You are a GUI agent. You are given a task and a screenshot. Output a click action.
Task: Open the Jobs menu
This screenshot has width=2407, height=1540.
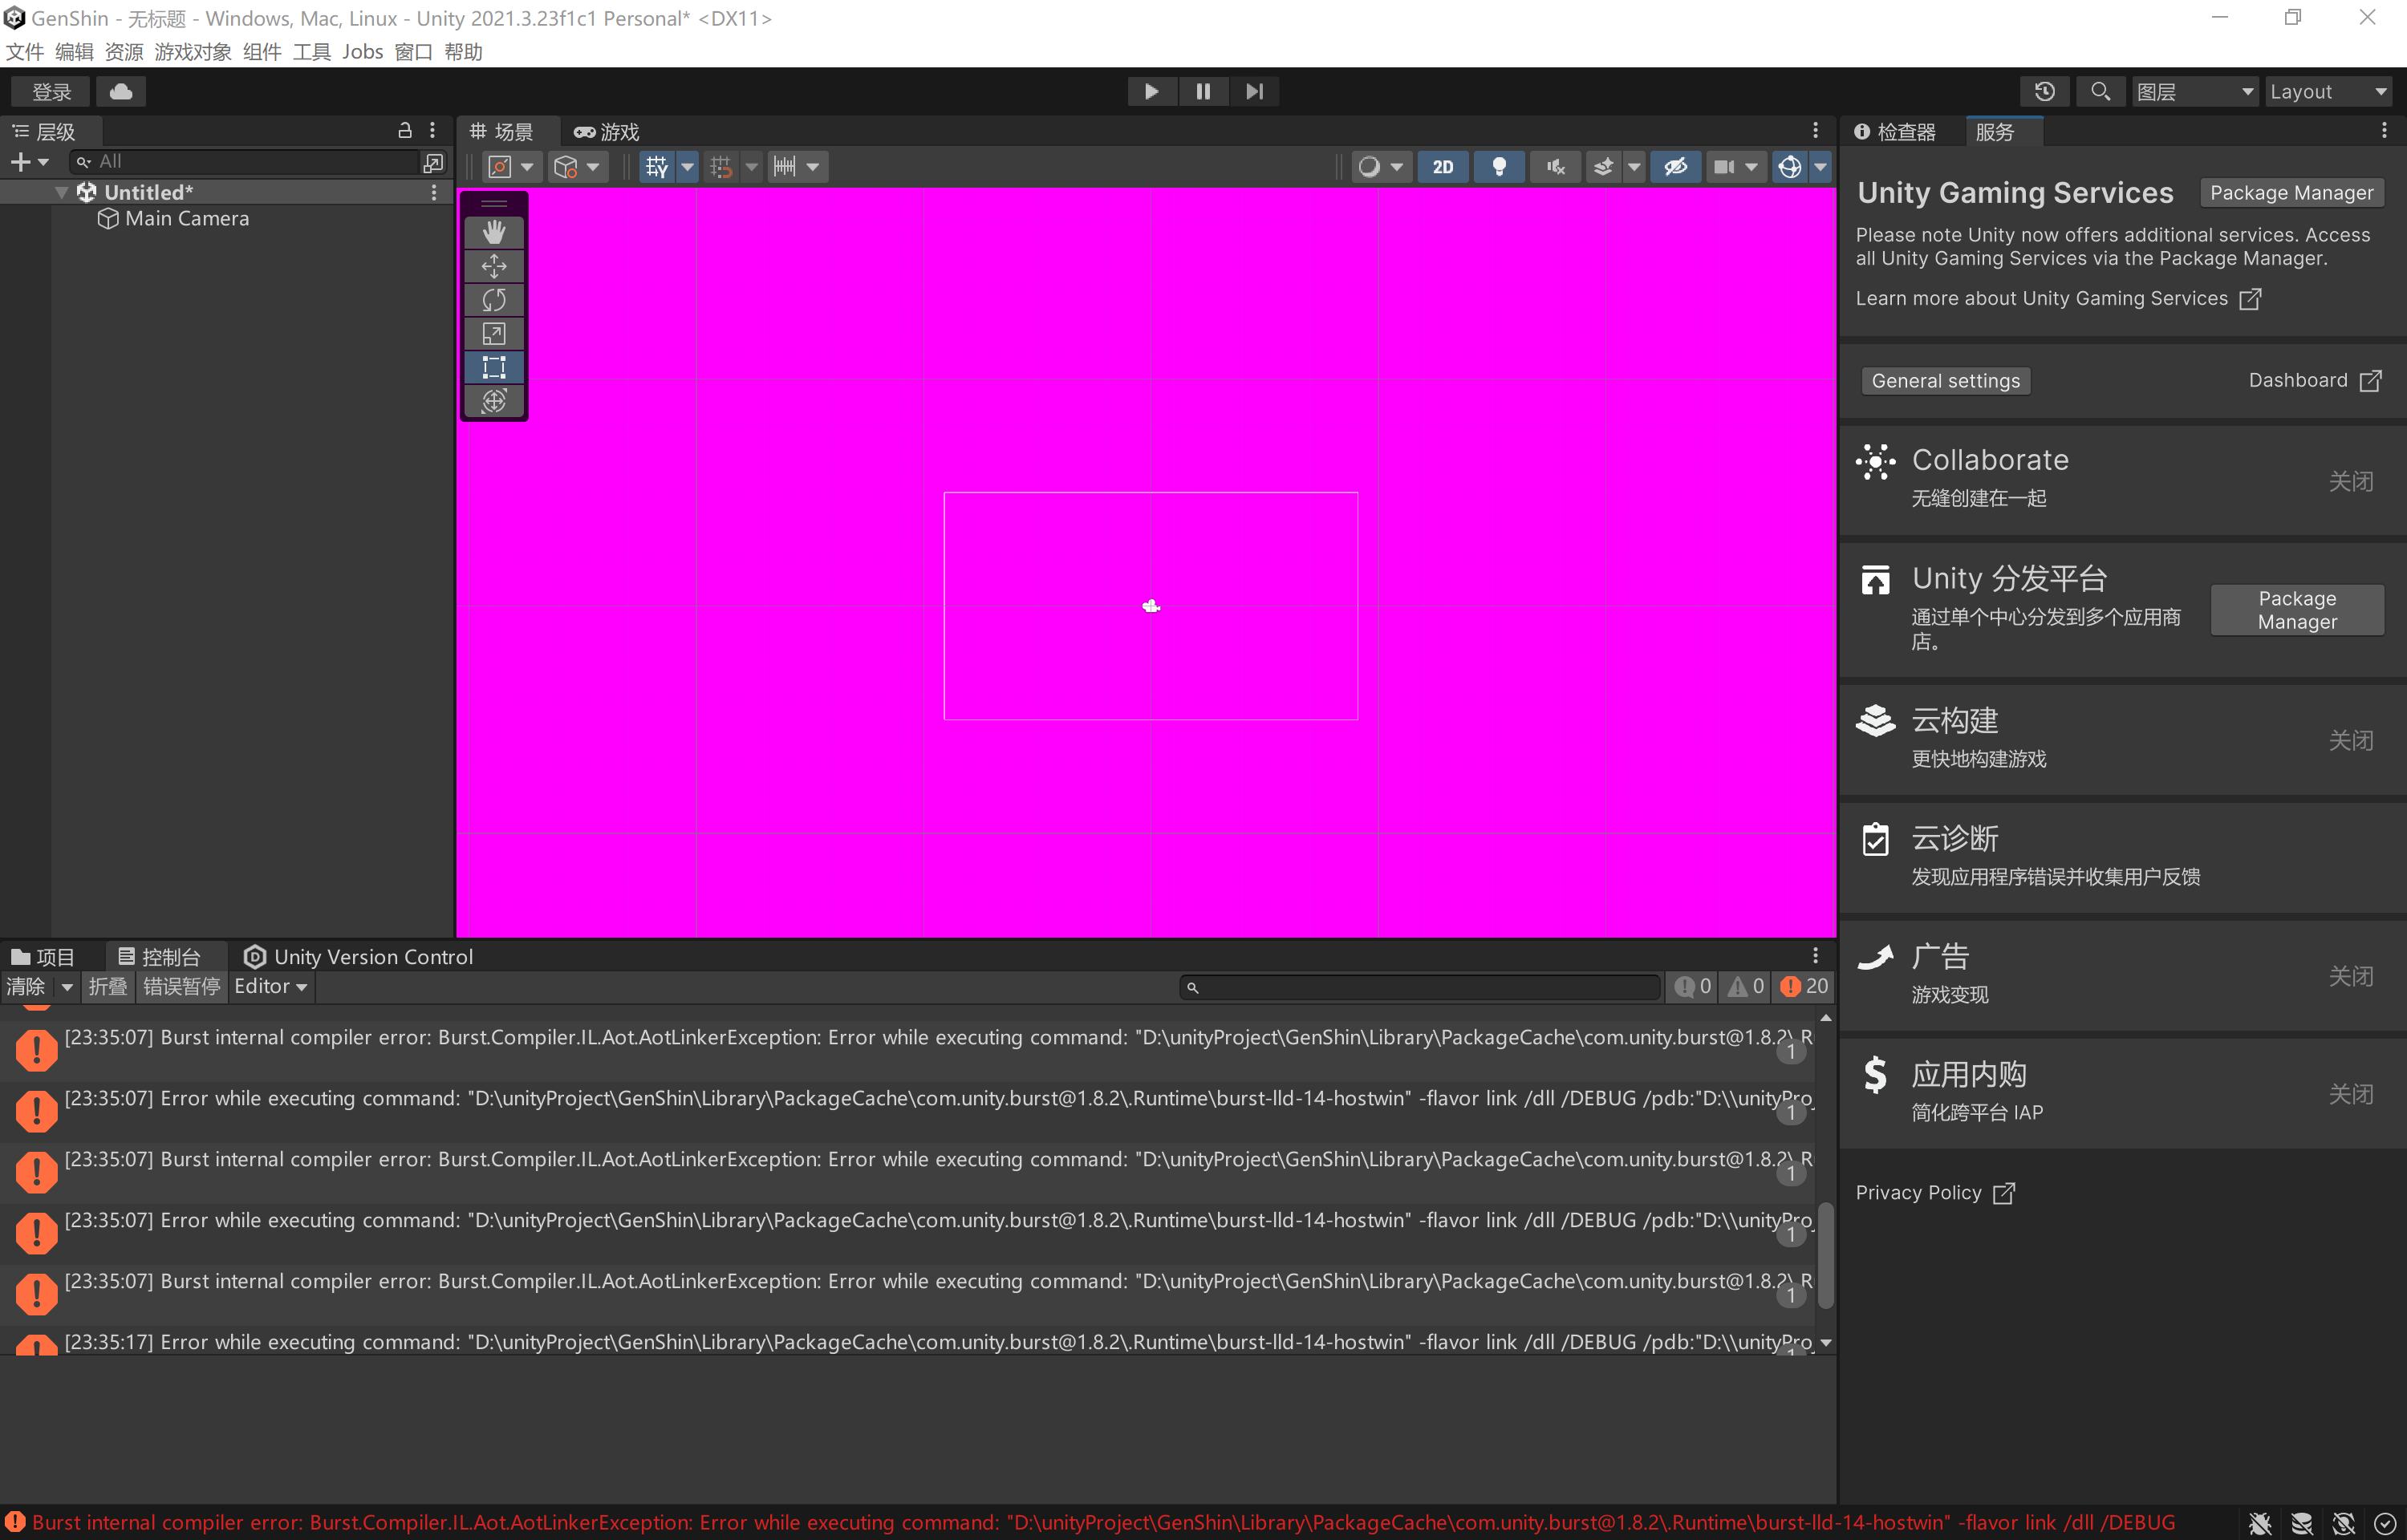[362, 52]
